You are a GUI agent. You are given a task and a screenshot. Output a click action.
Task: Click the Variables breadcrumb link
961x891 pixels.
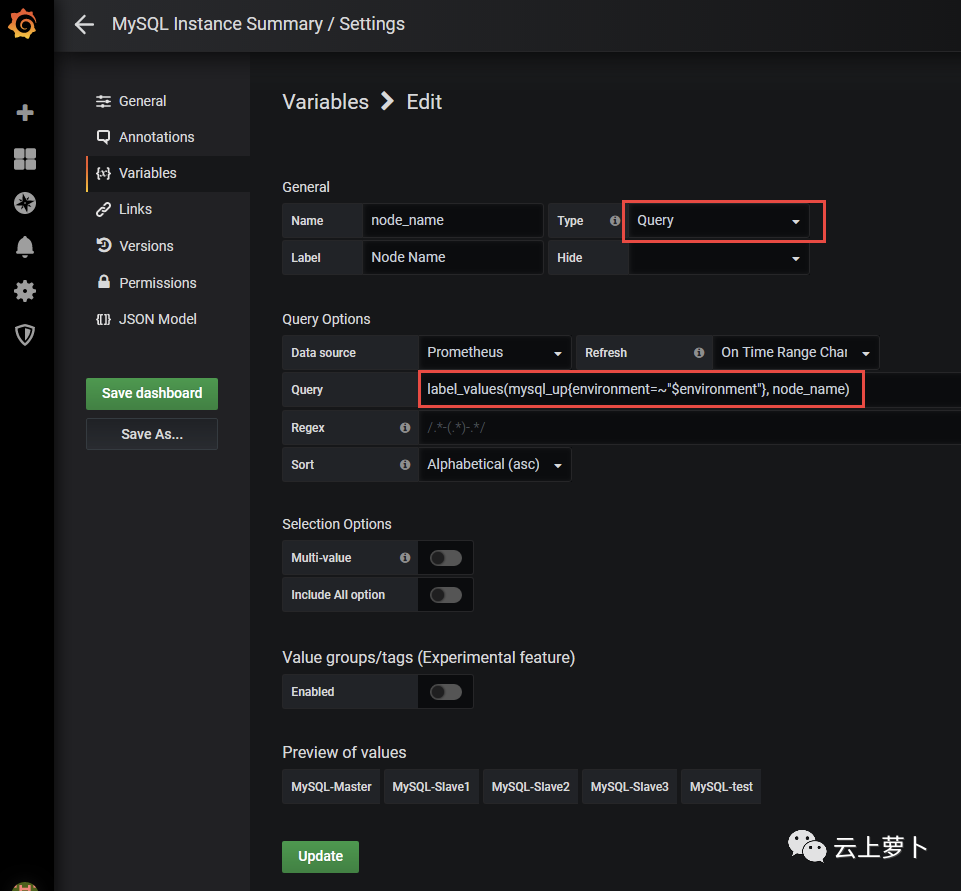(x=325, y=102)
